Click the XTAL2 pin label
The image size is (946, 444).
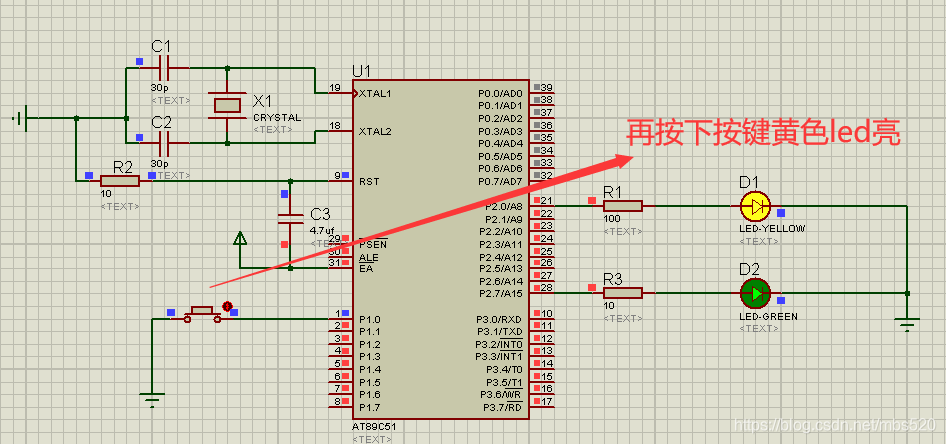point(375,132)
